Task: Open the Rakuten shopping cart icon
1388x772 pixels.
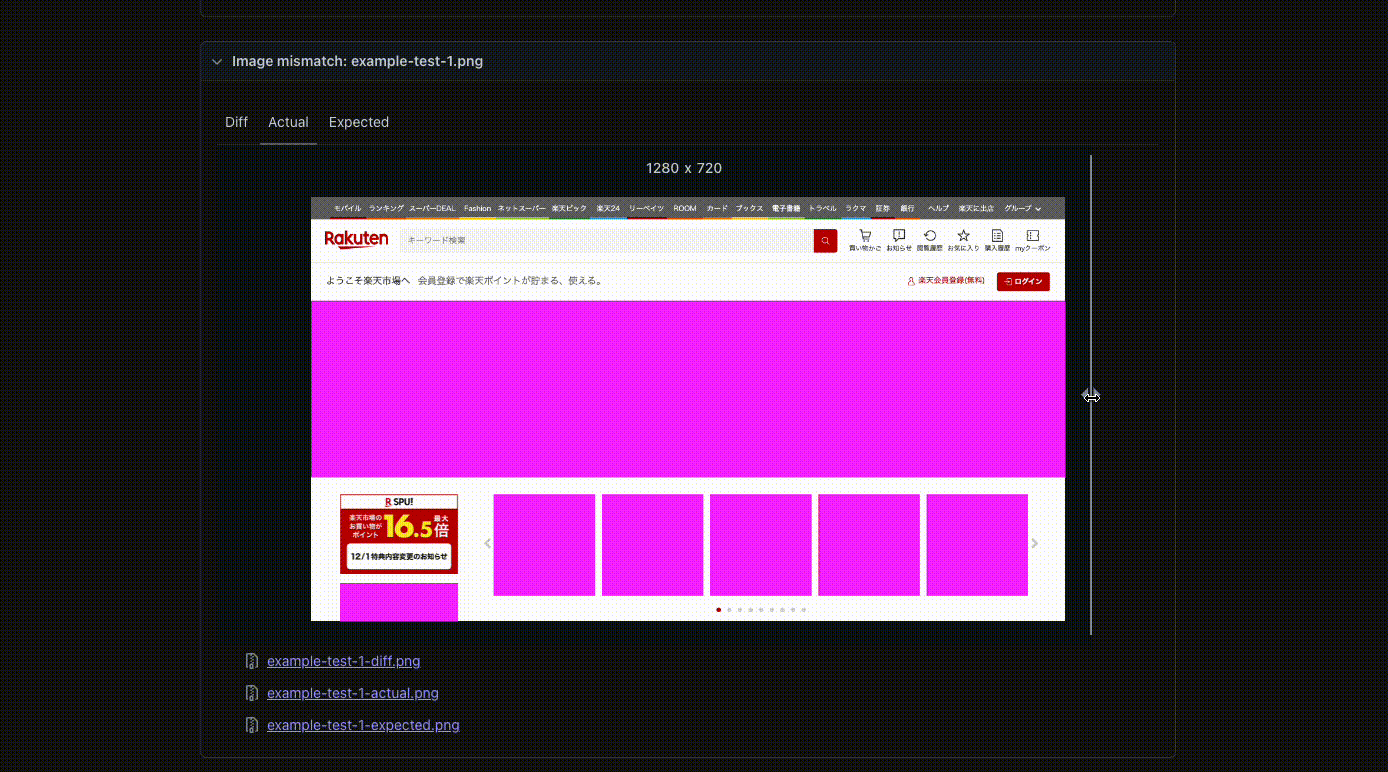Action: click(x=865, y=236)
